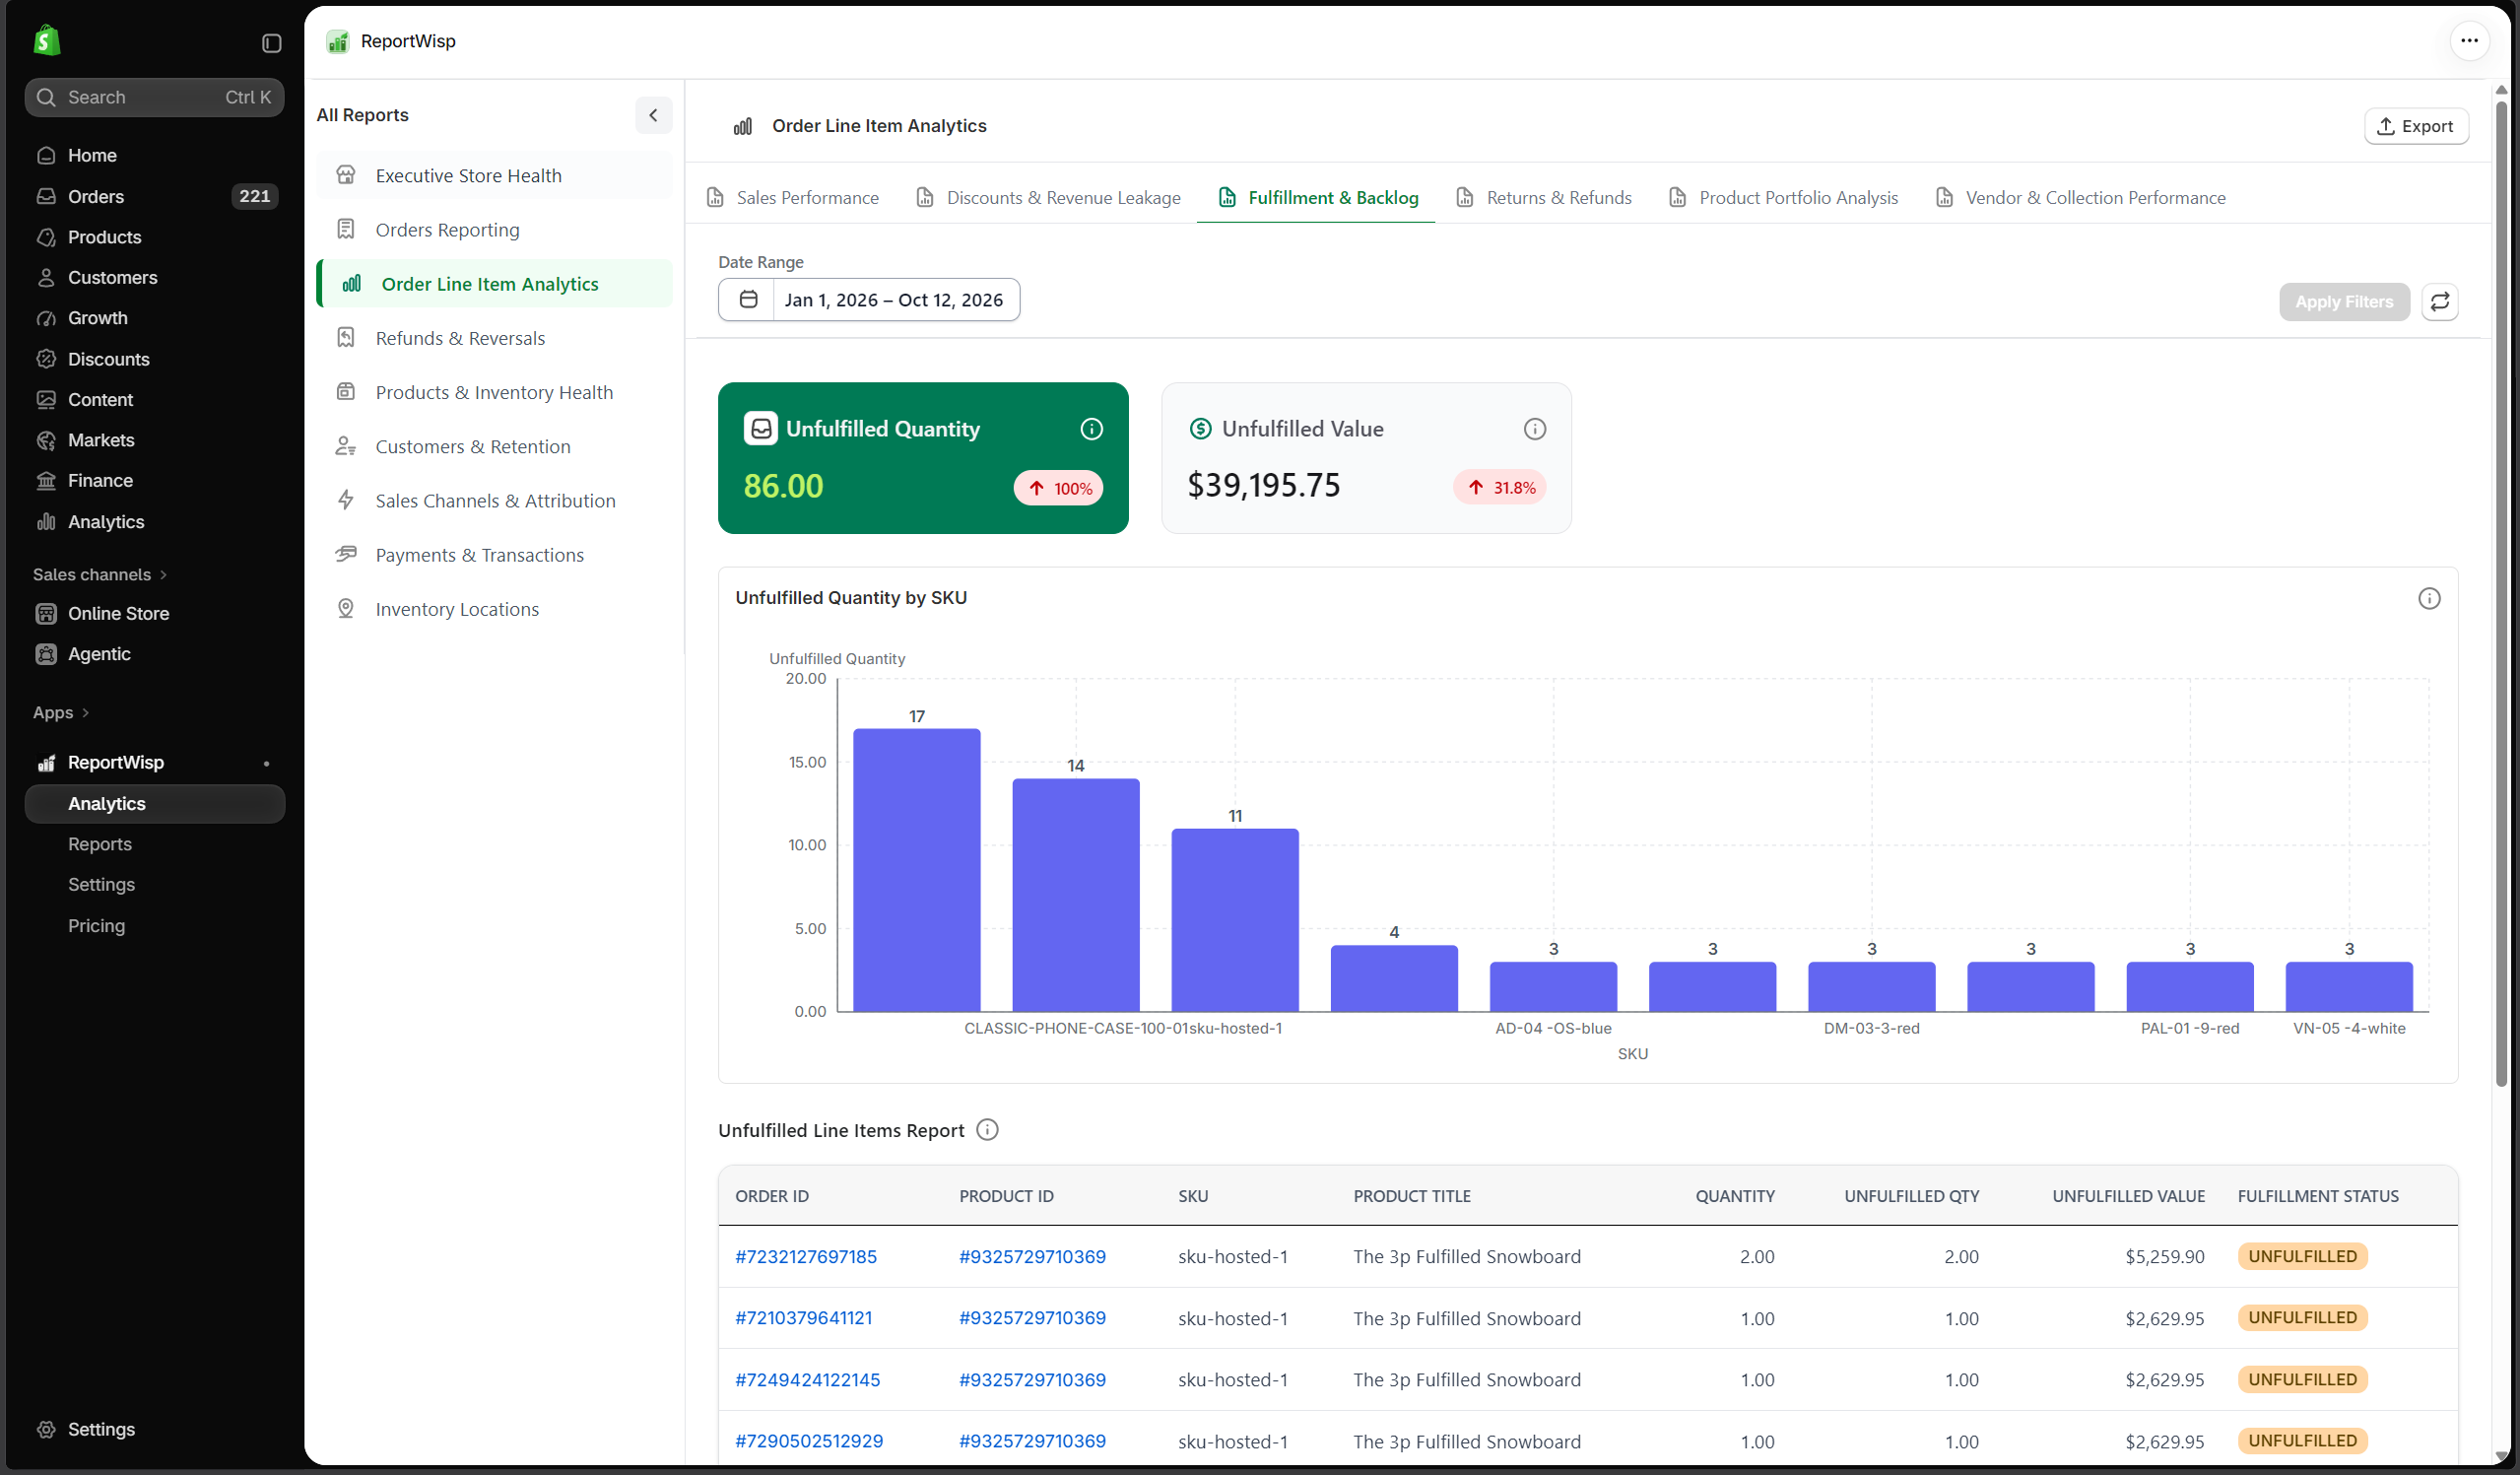The height and width of the screenshot is (1475, 2520).
Task: Open Shopify Analytics in main sidebar
Action: click(154, 521)
